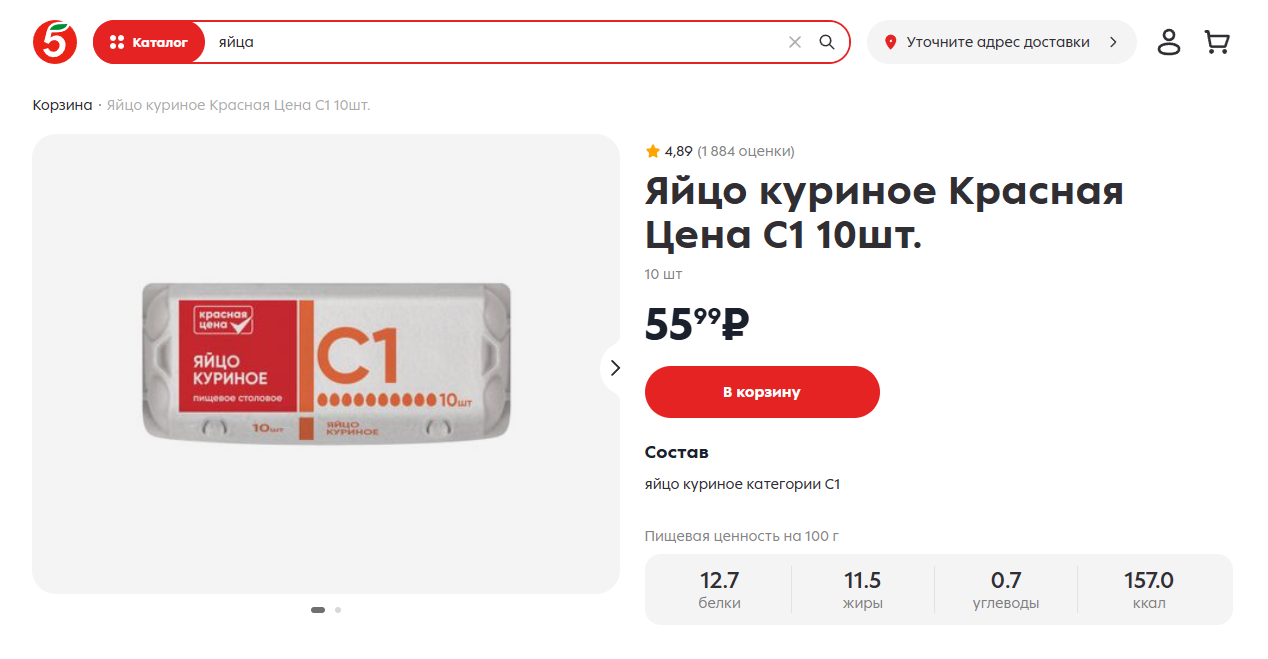The height and width of the screenshot is (659, 1268).
Task: Click the egg carton product image
Action: (x=326, y=363)
